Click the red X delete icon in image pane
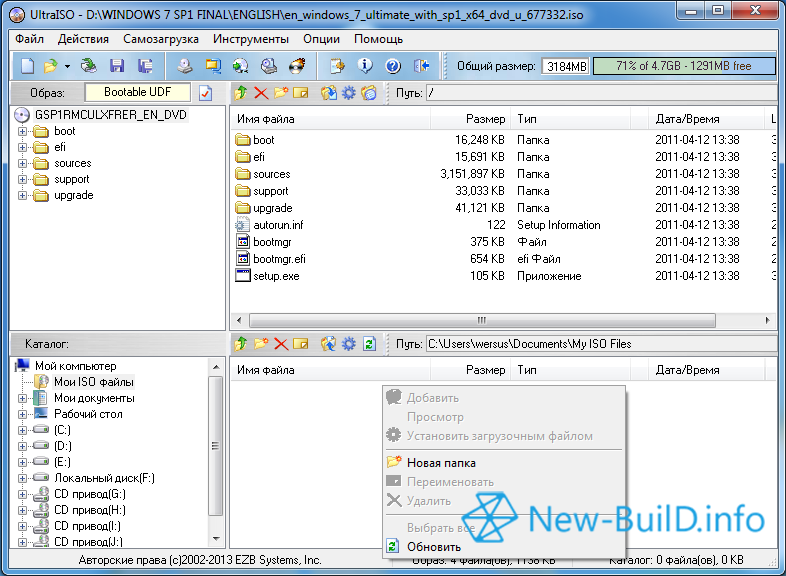 pyautogui.click(x=261, y=93)
